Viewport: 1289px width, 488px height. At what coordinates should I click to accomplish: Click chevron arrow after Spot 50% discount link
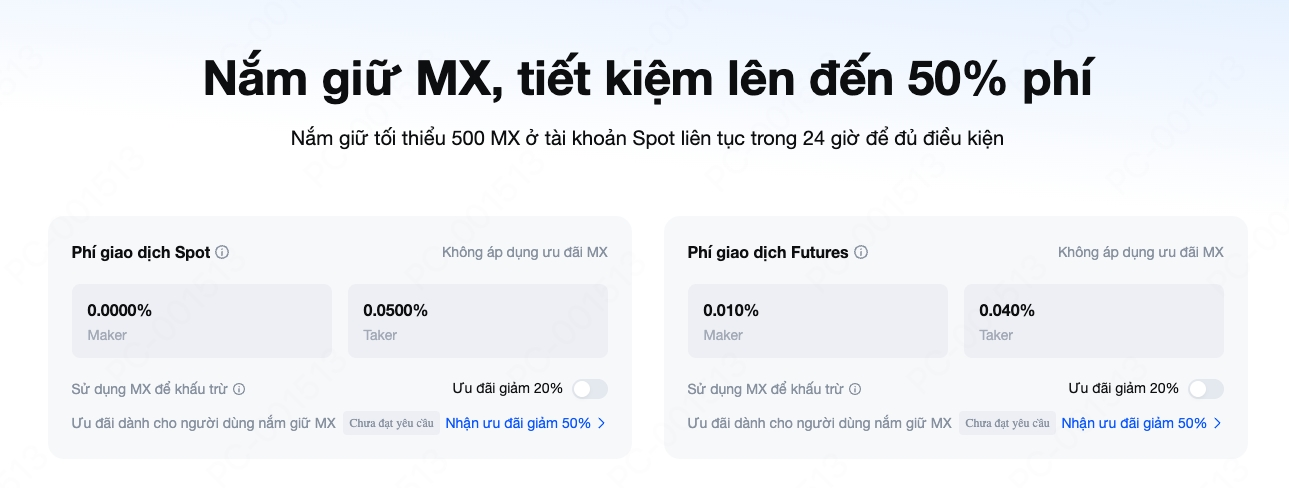coord(602,423)
